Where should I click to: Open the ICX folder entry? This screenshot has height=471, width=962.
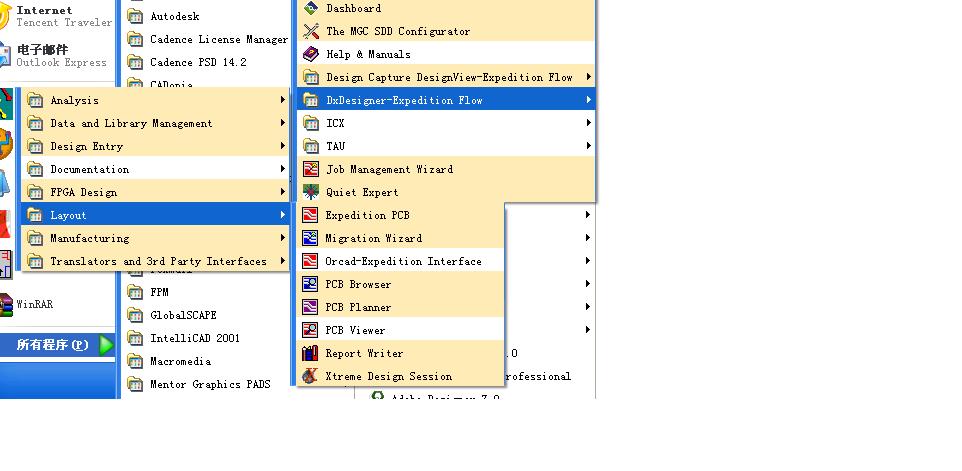(446, 123)
